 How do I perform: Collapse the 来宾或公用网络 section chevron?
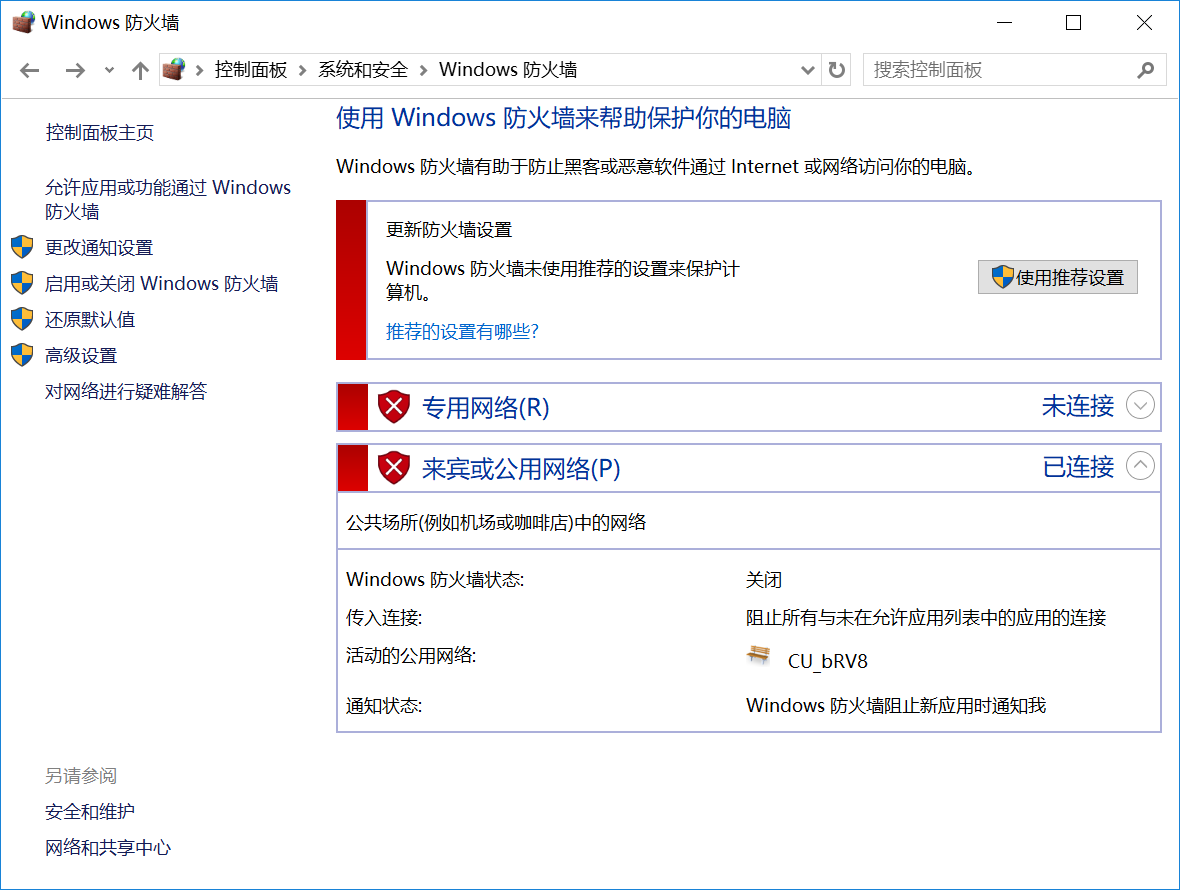[1140, 466]
